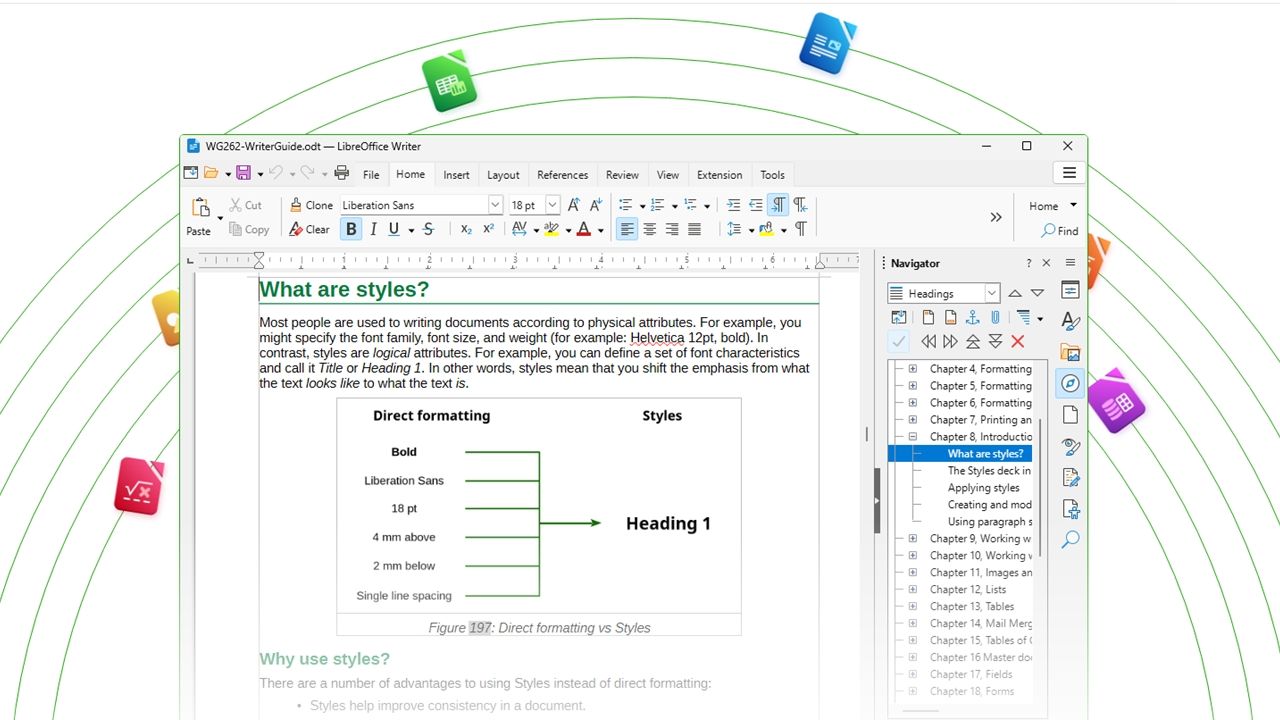This screenshot has height=720, width=1280.
Task: Toggle Center paragraph alignment
Action: tap(650, 229)
